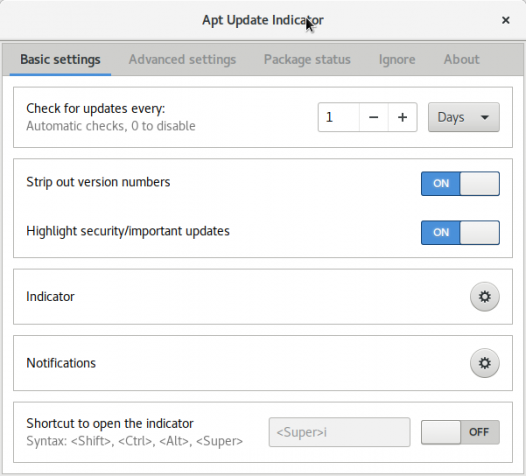Click the Indicator row label

(x=50, y=297)
